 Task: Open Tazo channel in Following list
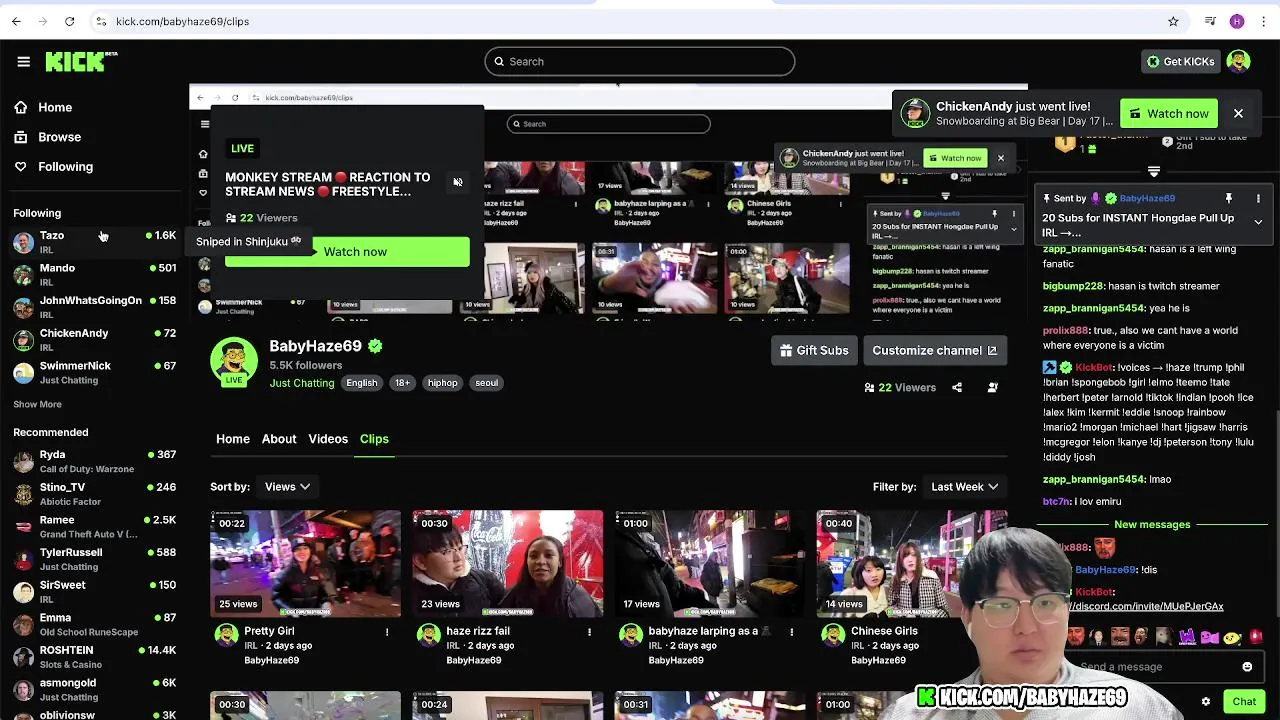(x=94, y=241)
